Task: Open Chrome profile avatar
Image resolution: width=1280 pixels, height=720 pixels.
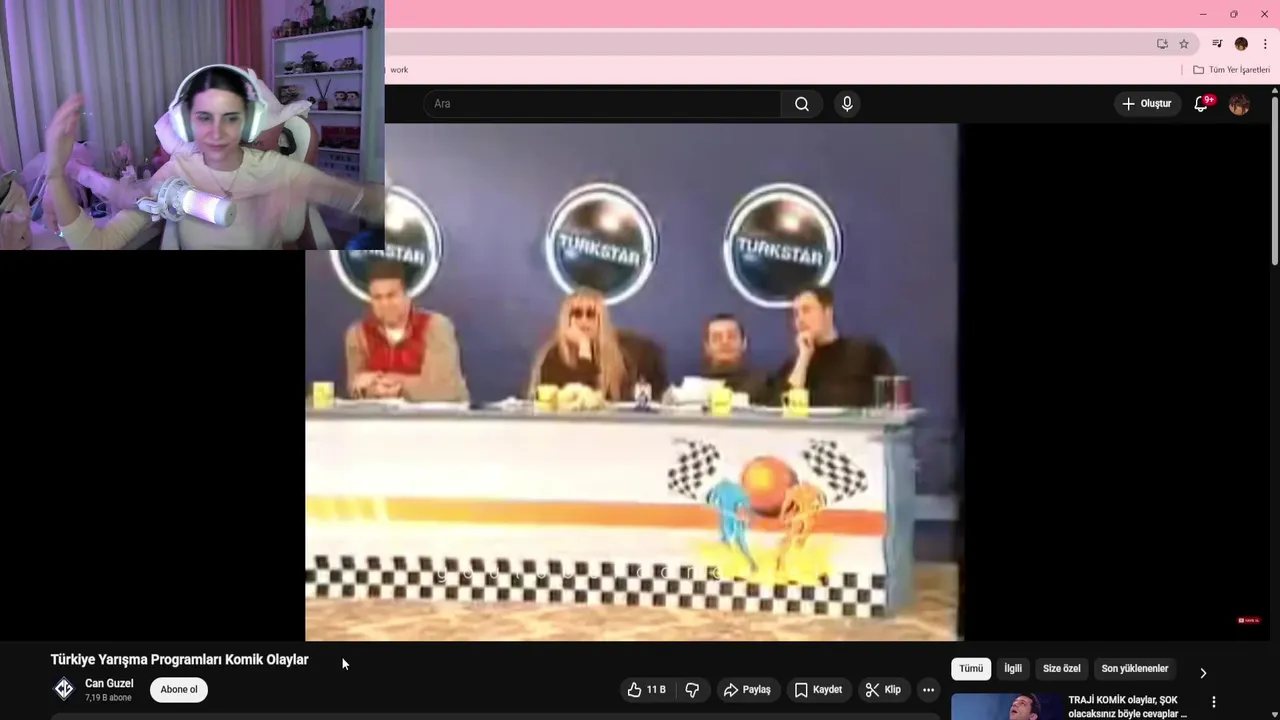Action: click(x=1241, y=44)
